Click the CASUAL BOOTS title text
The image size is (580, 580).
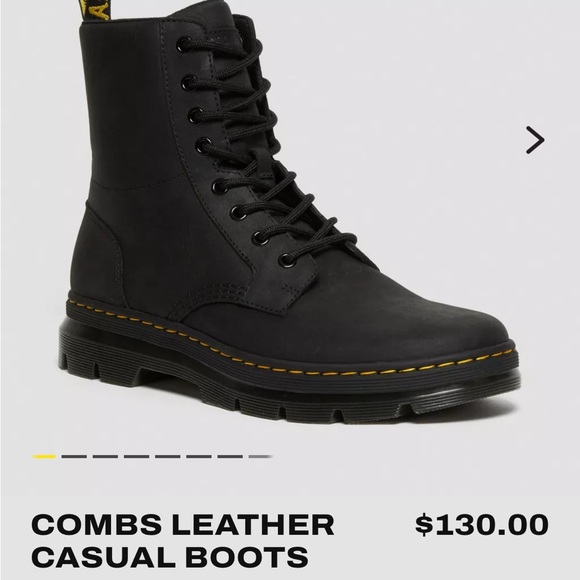pos(170,557)
